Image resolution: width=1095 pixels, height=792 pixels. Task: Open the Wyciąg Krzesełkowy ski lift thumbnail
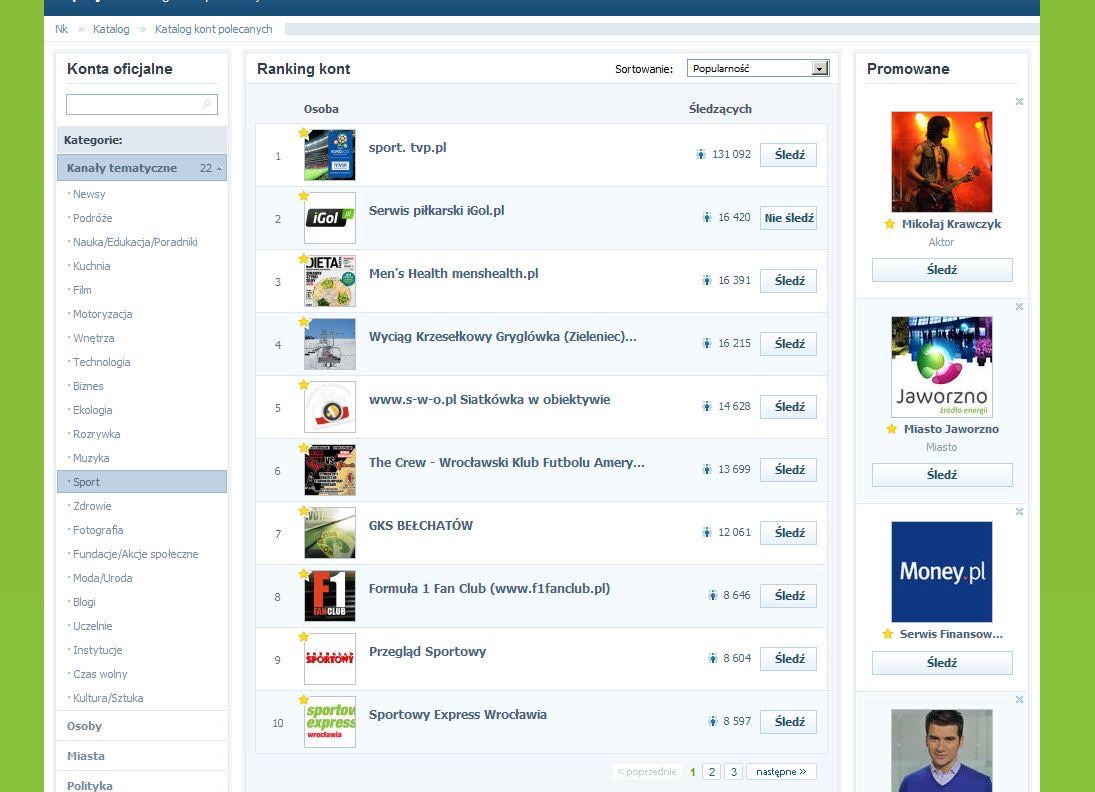(x=330, y=344)
